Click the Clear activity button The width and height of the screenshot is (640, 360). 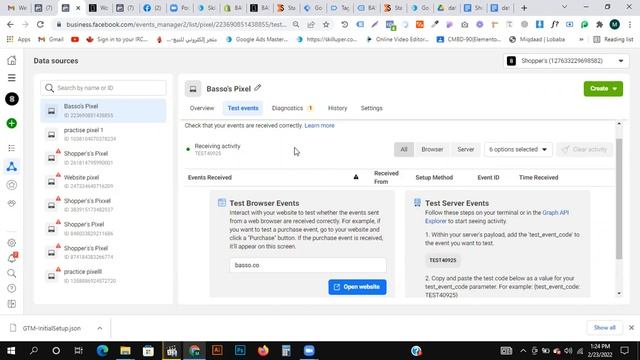click(x=584, y=149)
